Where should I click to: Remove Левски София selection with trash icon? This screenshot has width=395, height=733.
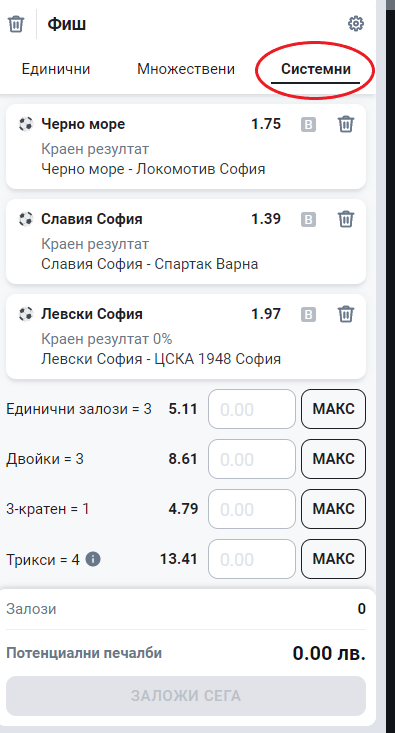click(346, 314)
